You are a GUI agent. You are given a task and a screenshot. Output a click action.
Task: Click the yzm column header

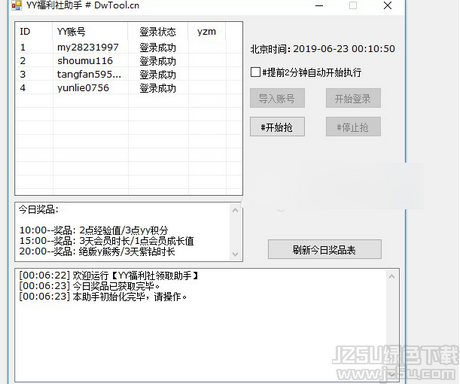tap(207, 32)
